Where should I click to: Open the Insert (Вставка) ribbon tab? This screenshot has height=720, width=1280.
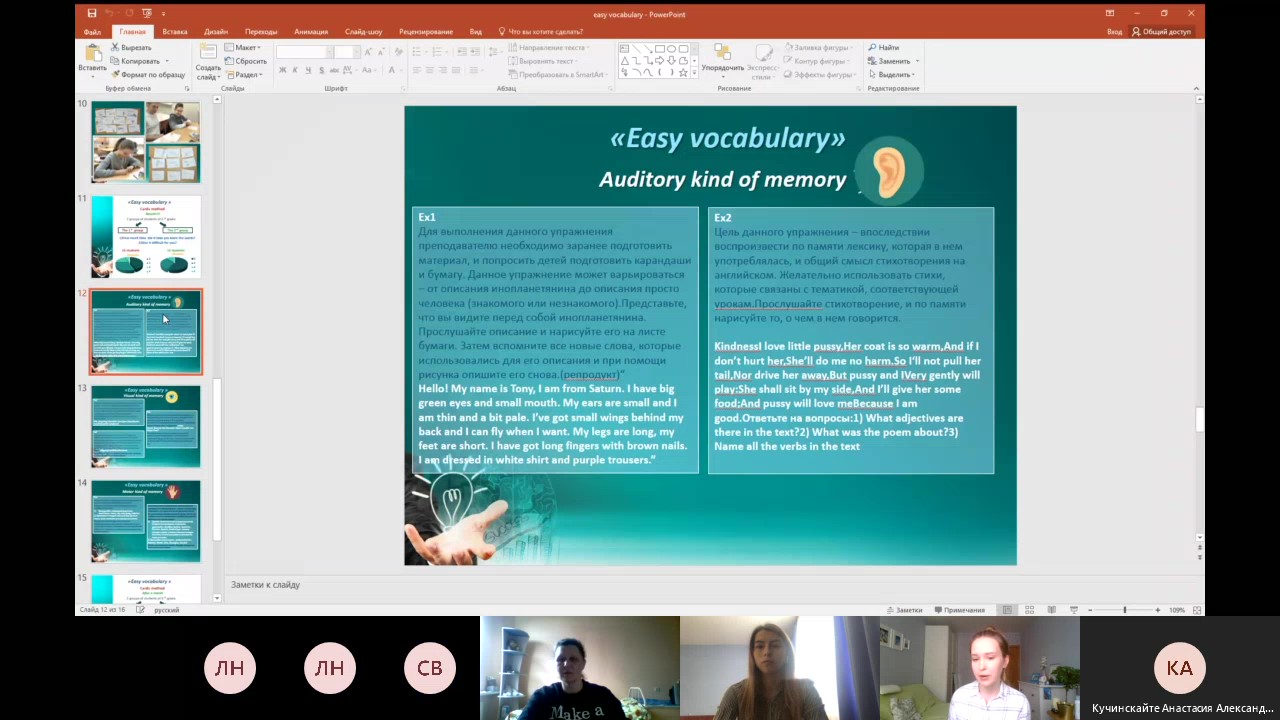pos(175,32)
